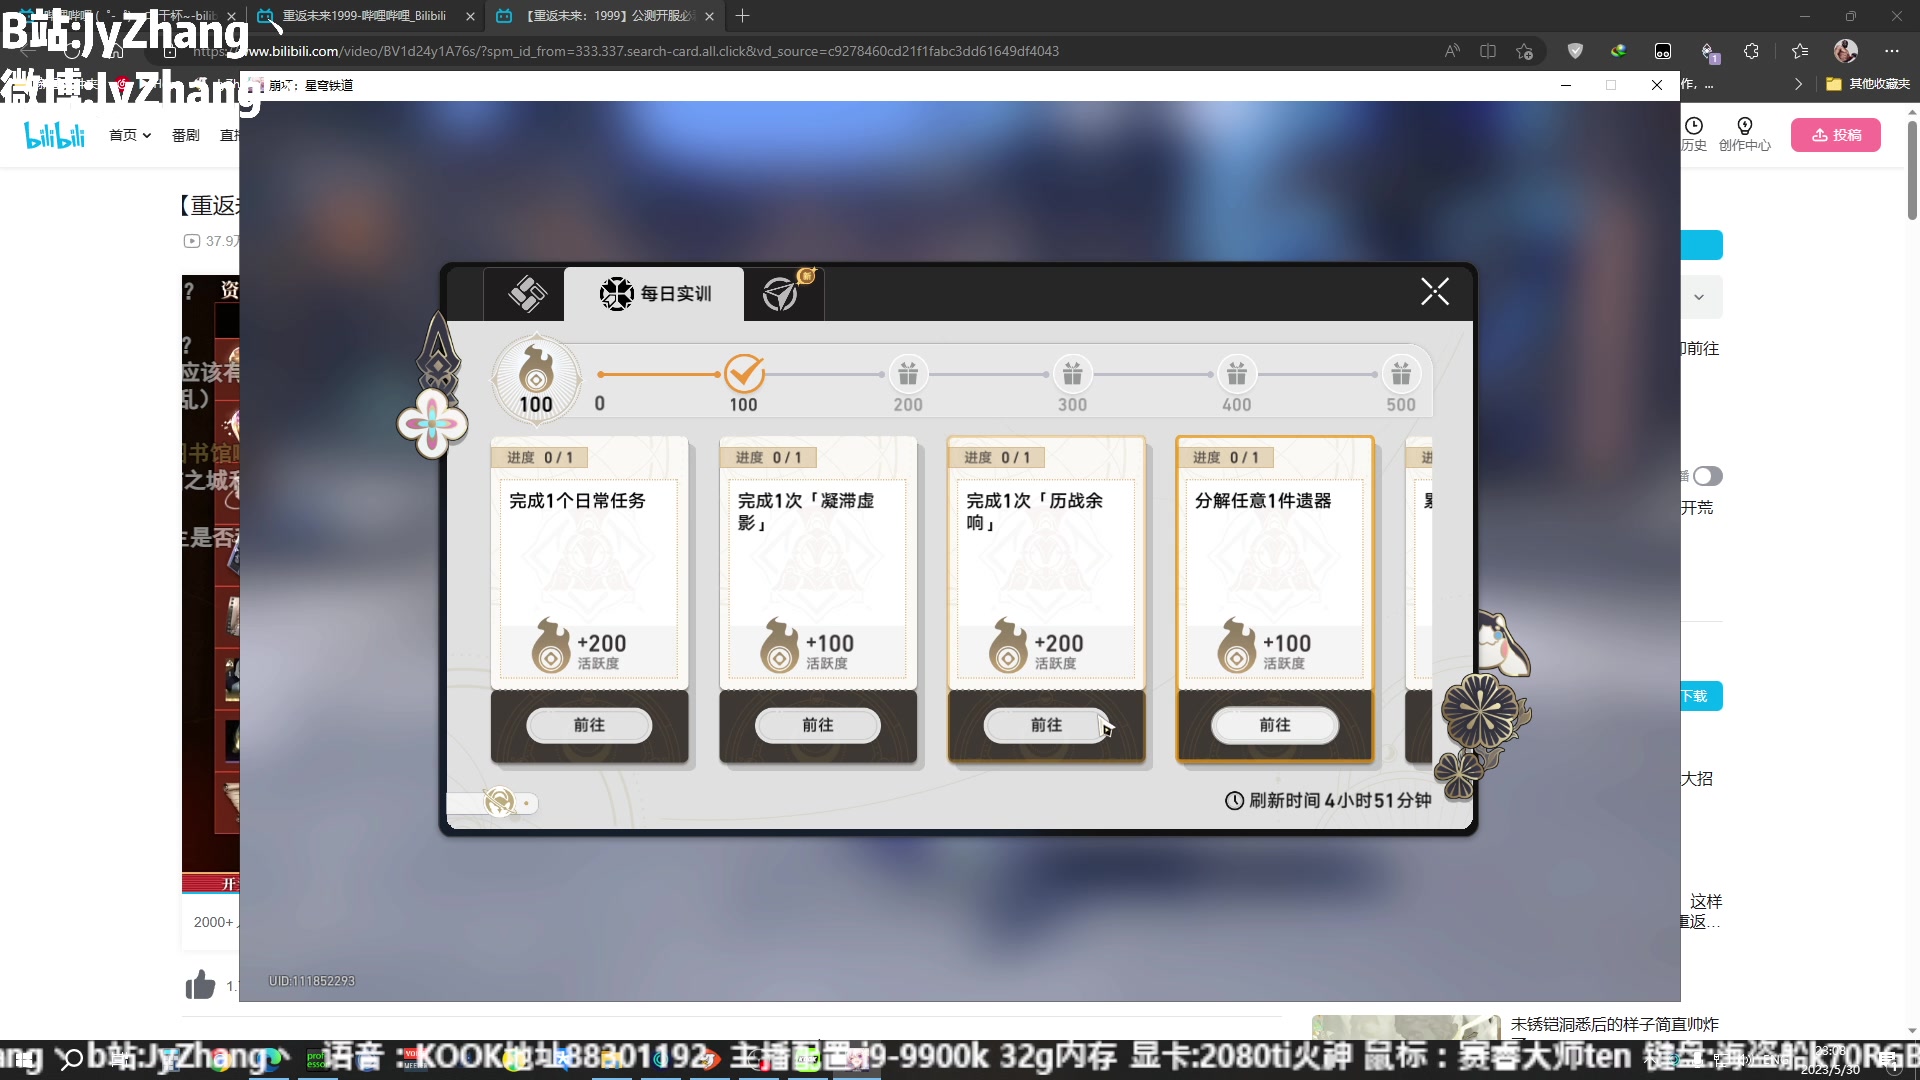1920x1080 pixels.
Task: Like the video with thumbs-up icon
Action: pos(201,985)
